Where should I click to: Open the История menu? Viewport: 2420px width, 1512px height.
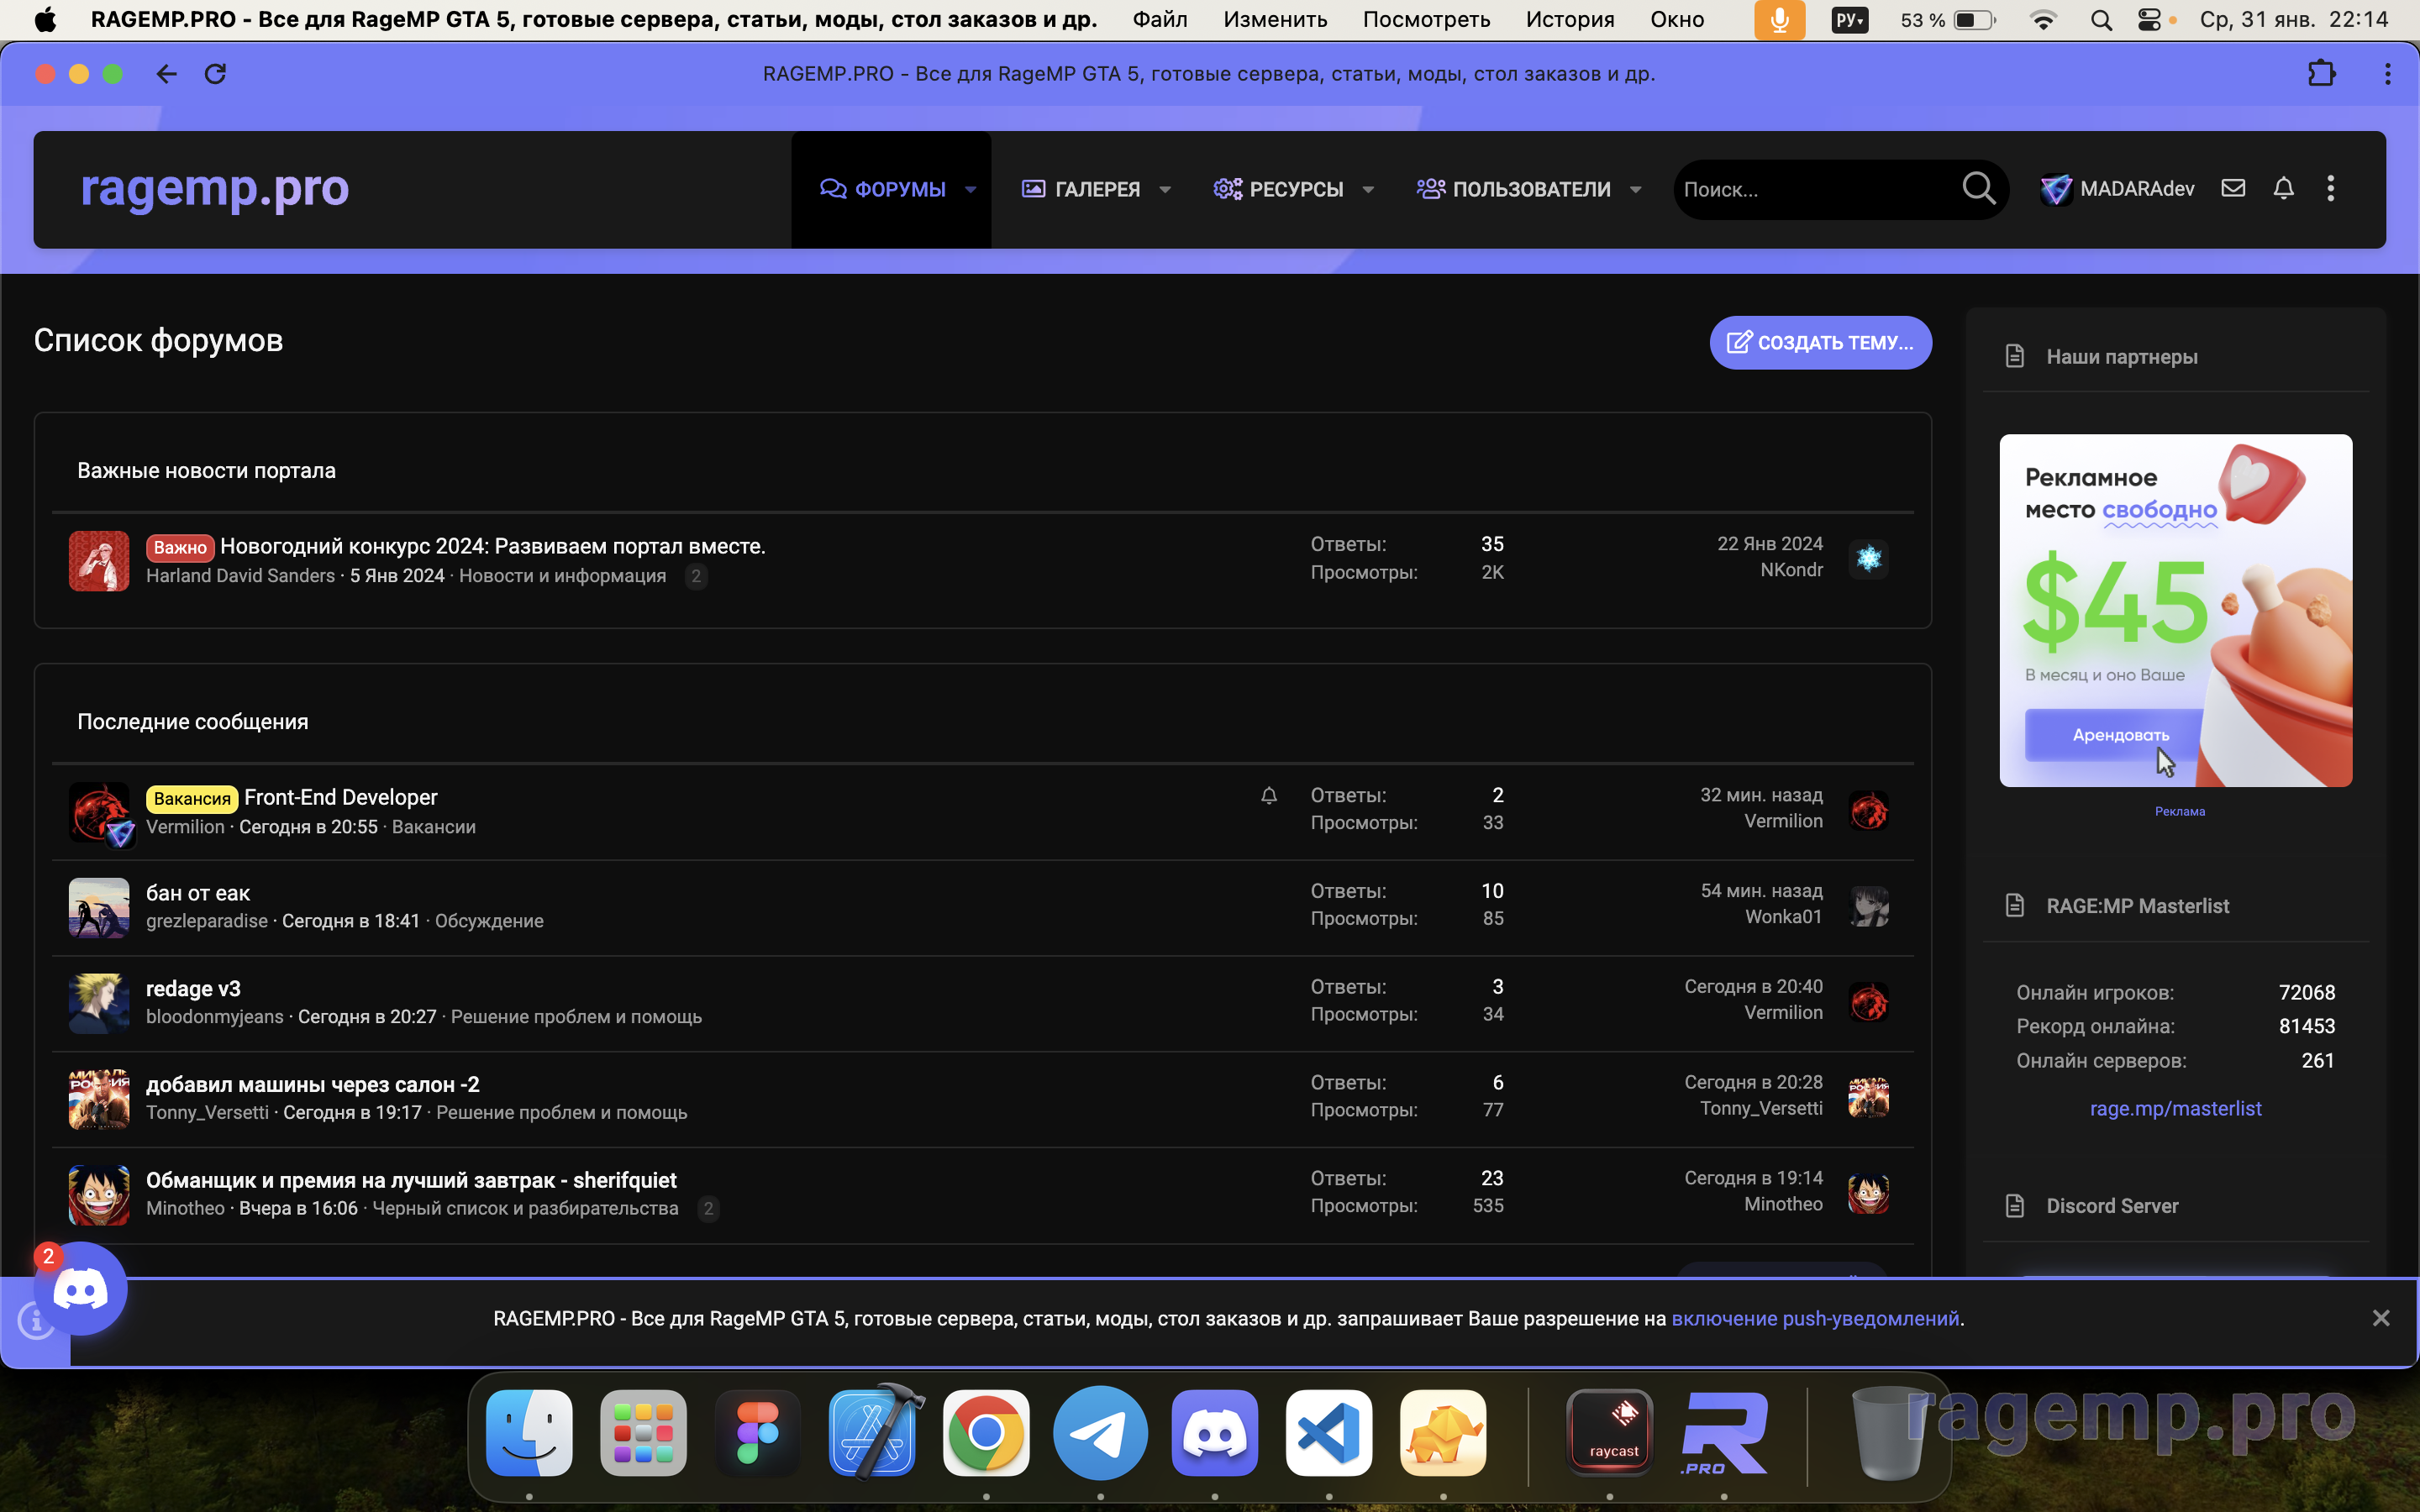coord(1569,20)
